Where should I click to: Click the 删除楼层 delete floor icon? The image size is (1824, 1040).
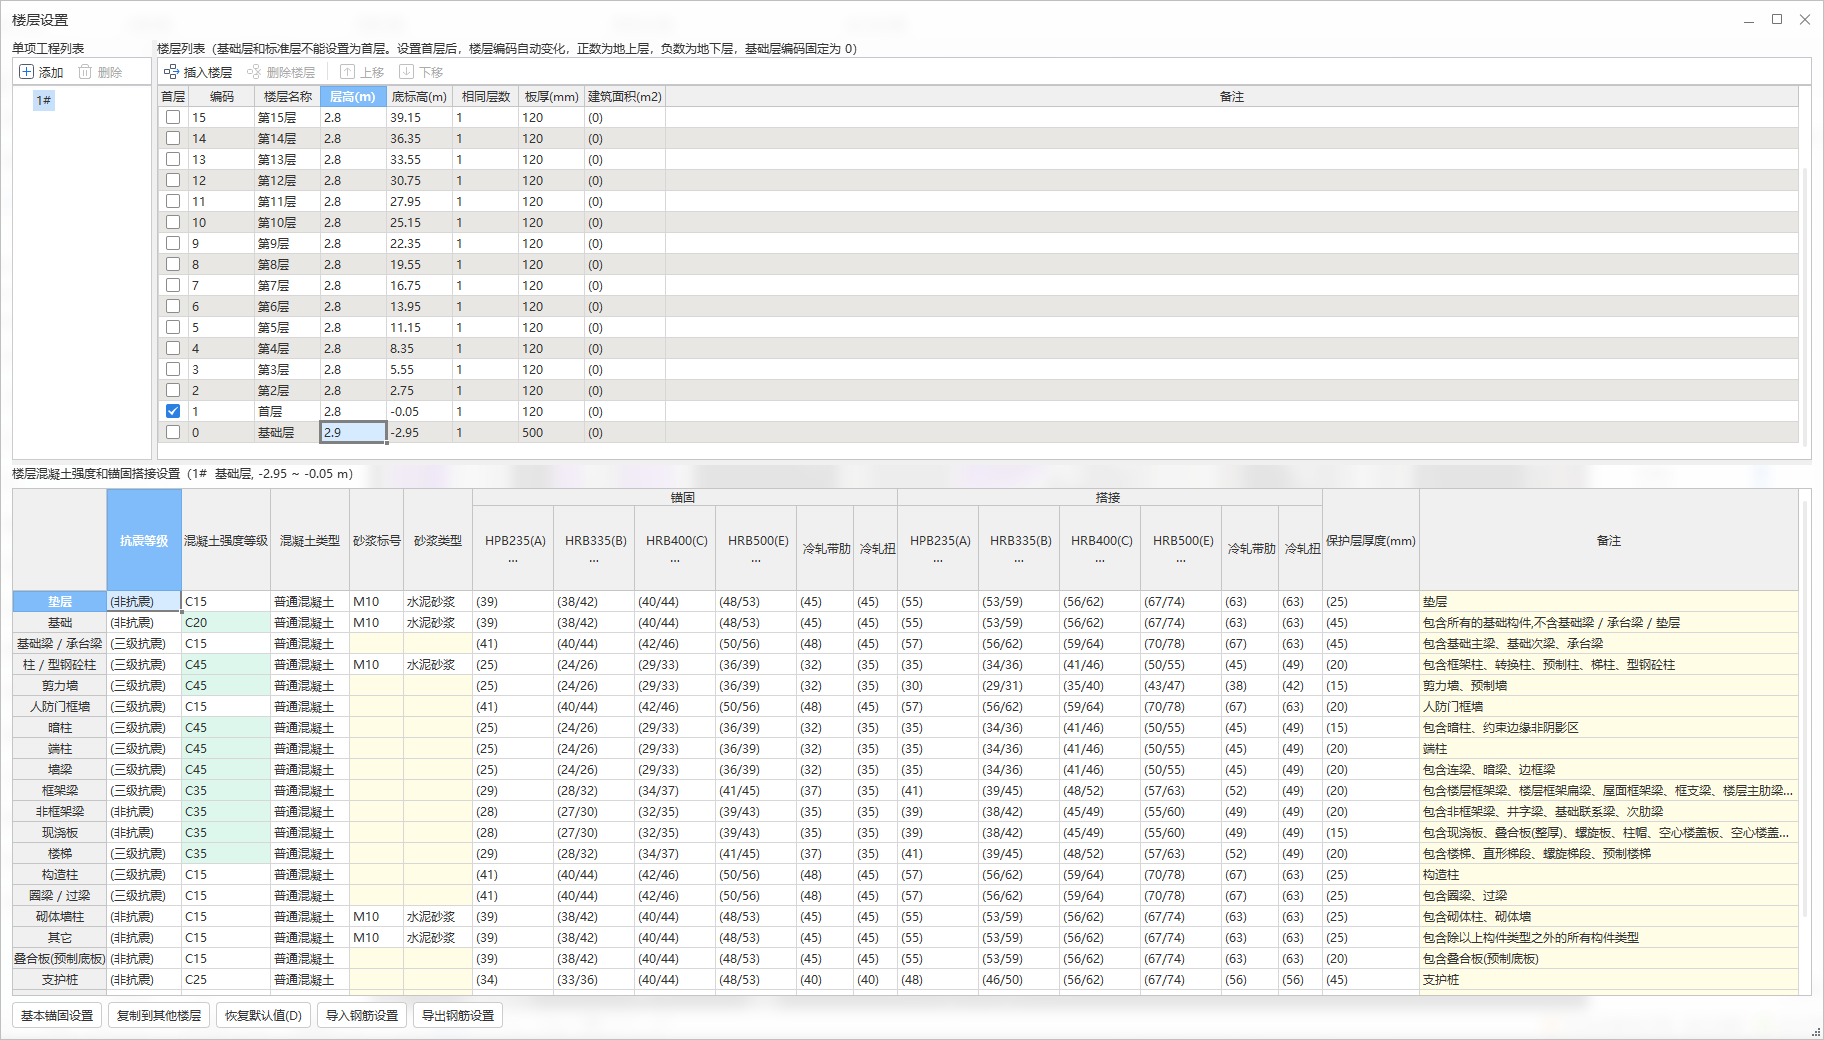click(x=254, y=72)
